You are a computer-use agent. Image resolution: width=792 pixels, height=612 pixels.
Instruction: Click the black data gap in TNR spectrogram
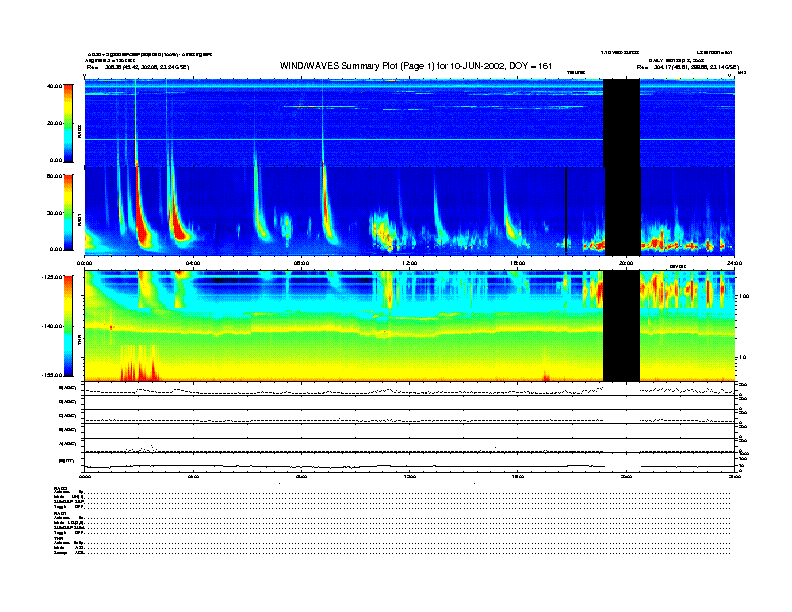(x=621, y=326)
